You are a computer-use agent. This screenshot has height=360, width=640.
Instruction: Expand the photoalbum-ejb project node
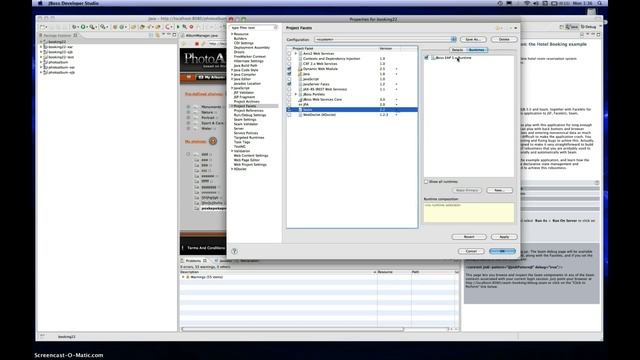pyautogui.click(x=41, y=72)
